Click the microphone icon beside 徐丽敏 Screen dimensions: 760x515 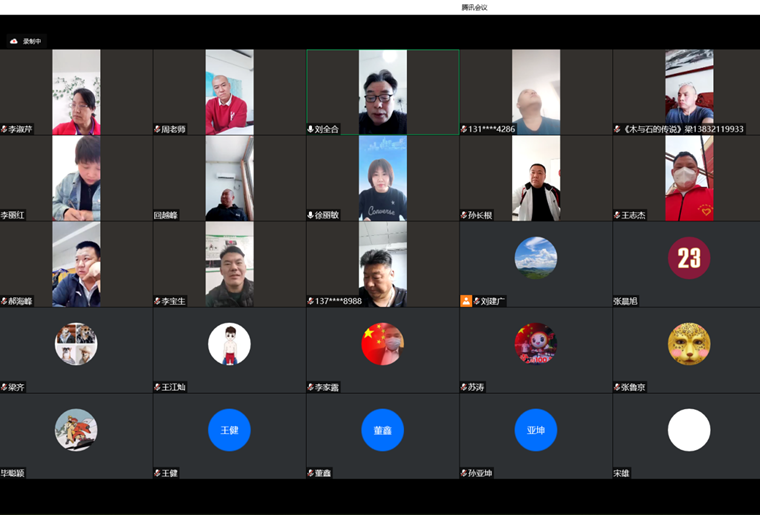click(310, 215)
